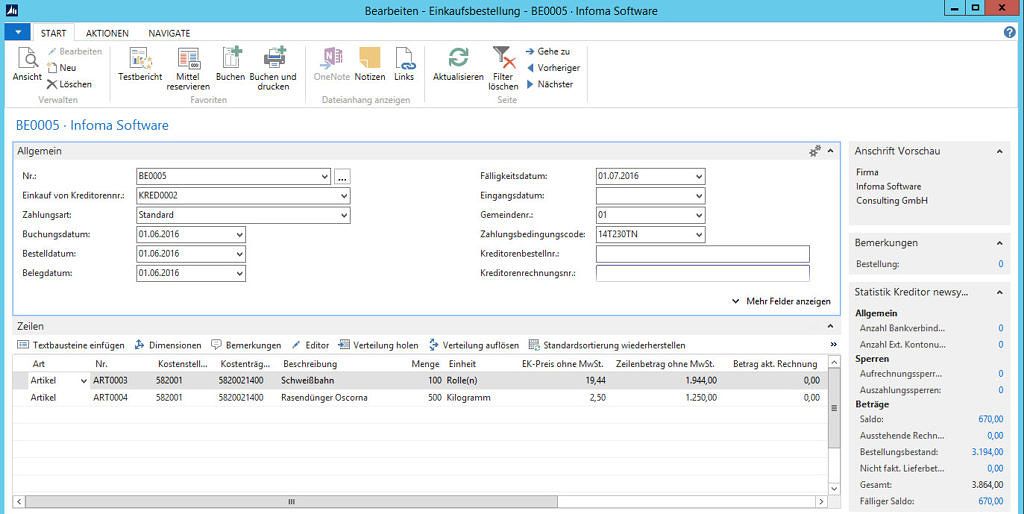Screen dimensions: 1024x514
Task: Open Bestellungsbestand 3.194,00 link
Action: point(987,452)
